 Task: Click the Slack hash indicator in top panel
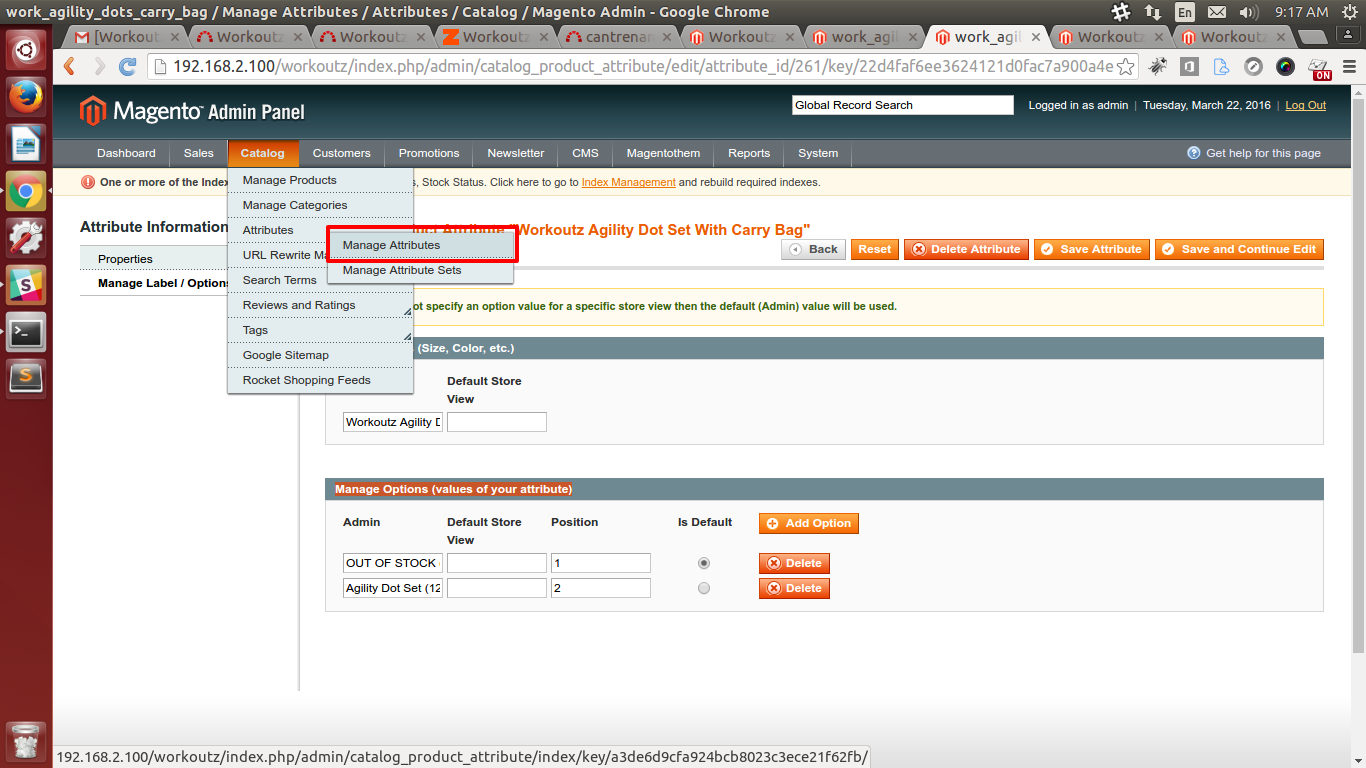pos(1121,12)
